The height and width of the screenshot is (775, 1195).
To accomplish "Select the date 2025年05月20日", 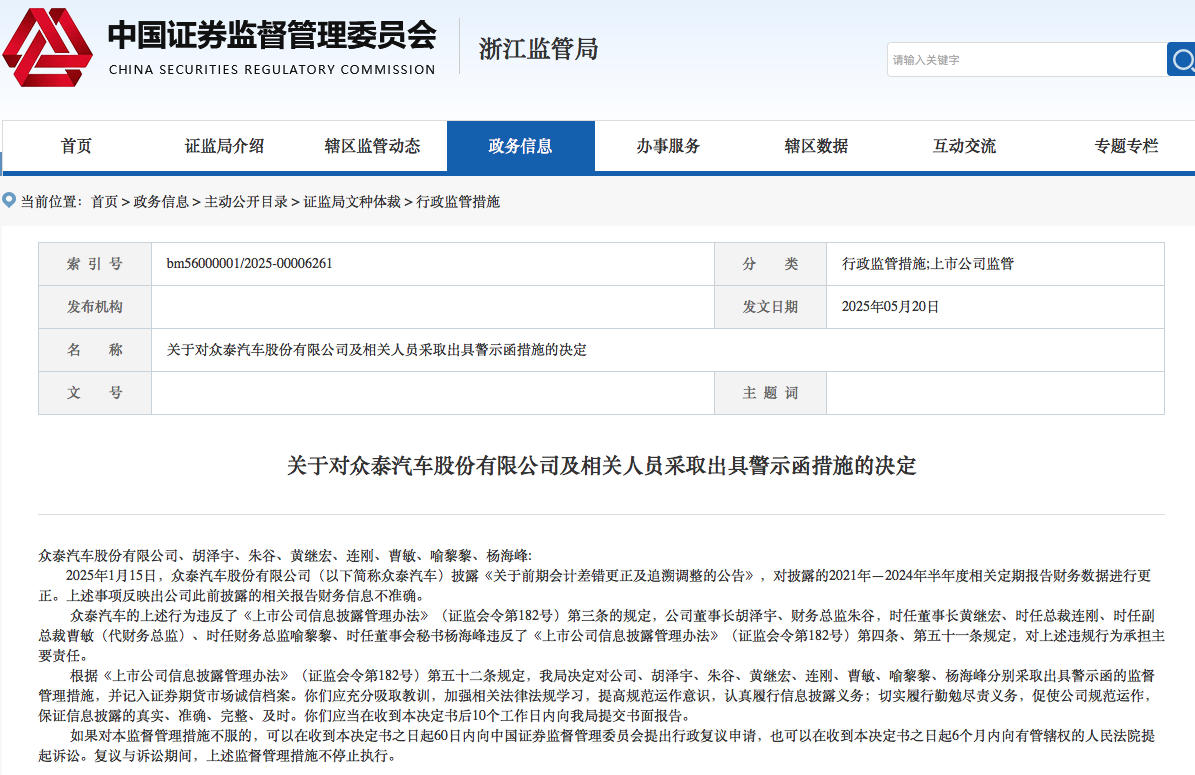I will [x=890, y=306].
